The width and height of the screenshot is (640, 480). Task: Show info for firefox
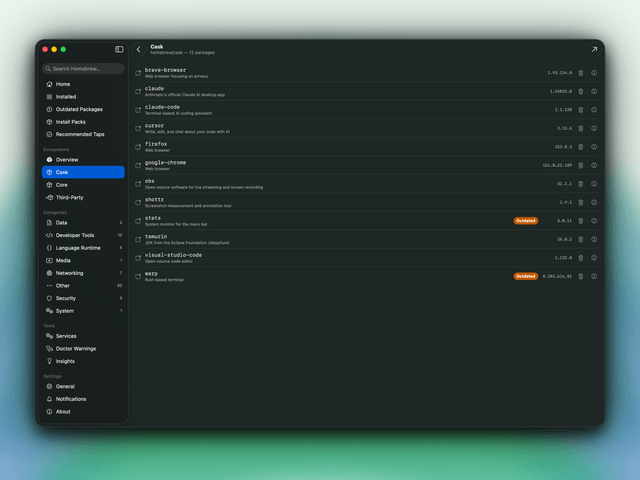point(594,147)
